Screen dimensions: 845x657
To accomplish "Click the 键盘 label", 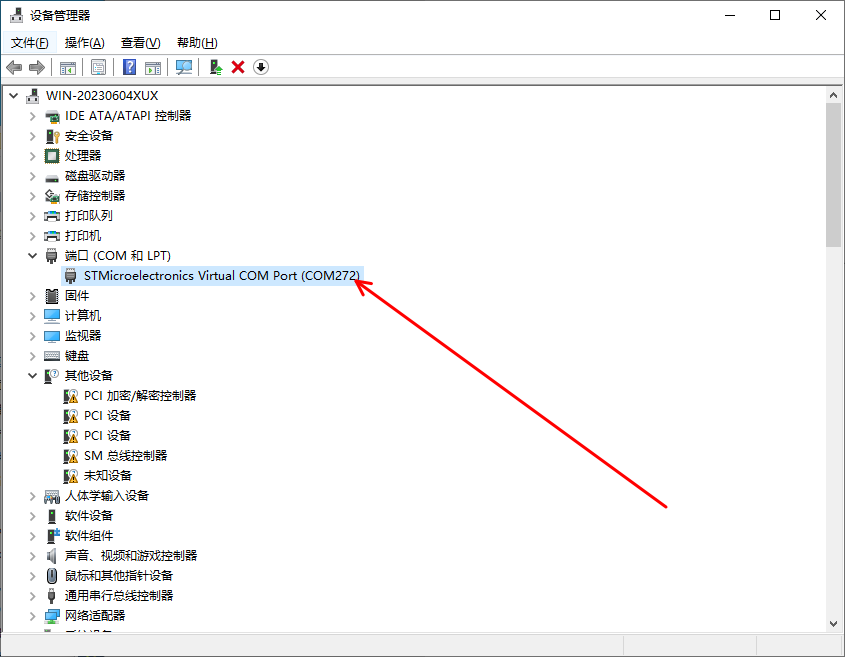I will pos(77,356).
